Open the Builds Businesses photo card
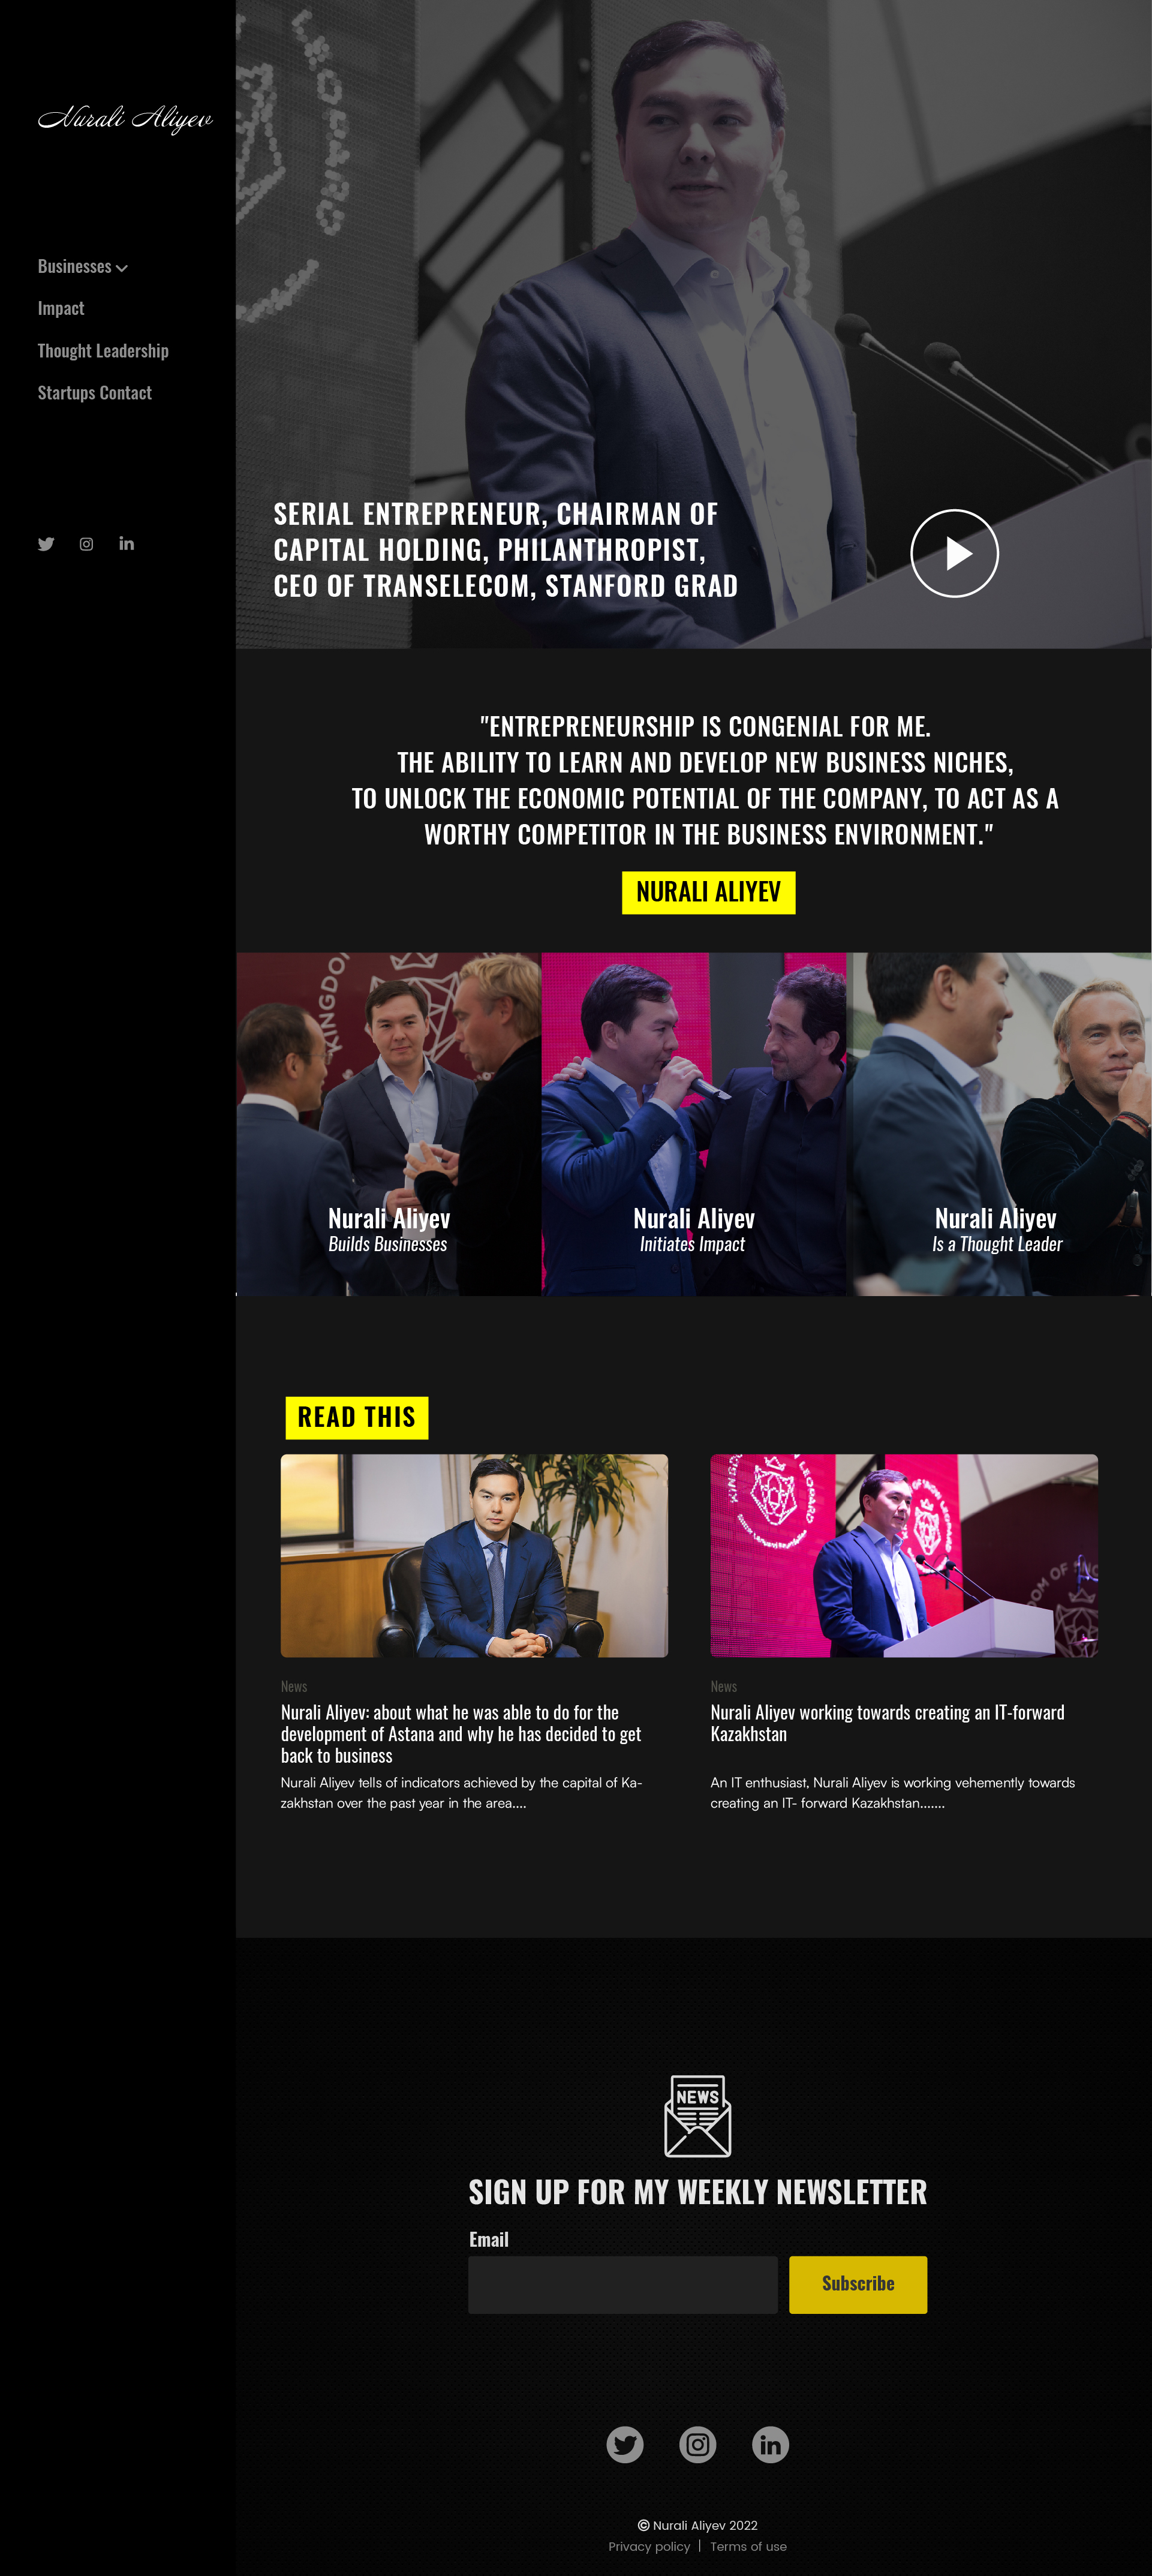 point(389,1124)
